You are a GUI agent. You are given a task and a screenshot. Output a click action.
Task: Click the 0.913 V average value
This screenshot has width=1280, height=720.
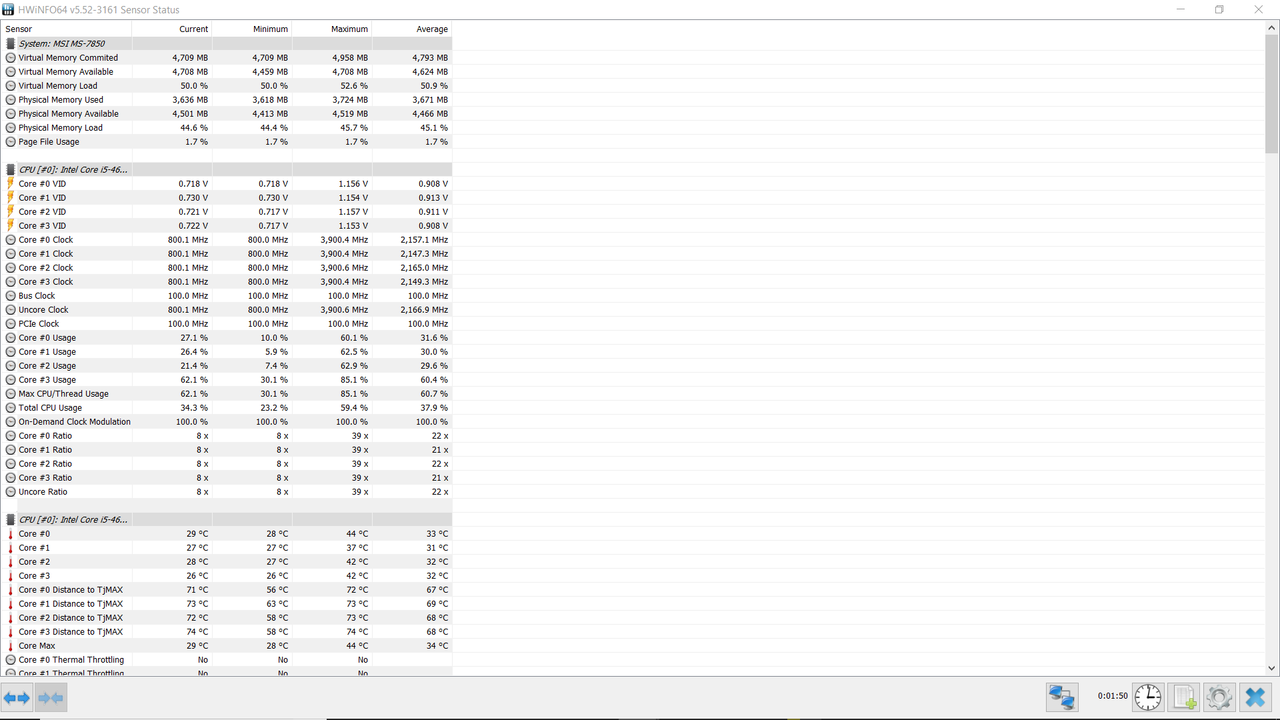[x=433, y=198]
